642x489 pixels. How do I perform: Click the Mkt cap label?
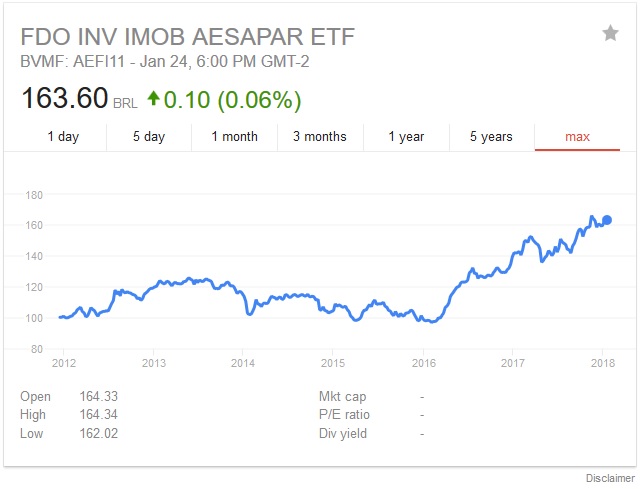[343, 396]
